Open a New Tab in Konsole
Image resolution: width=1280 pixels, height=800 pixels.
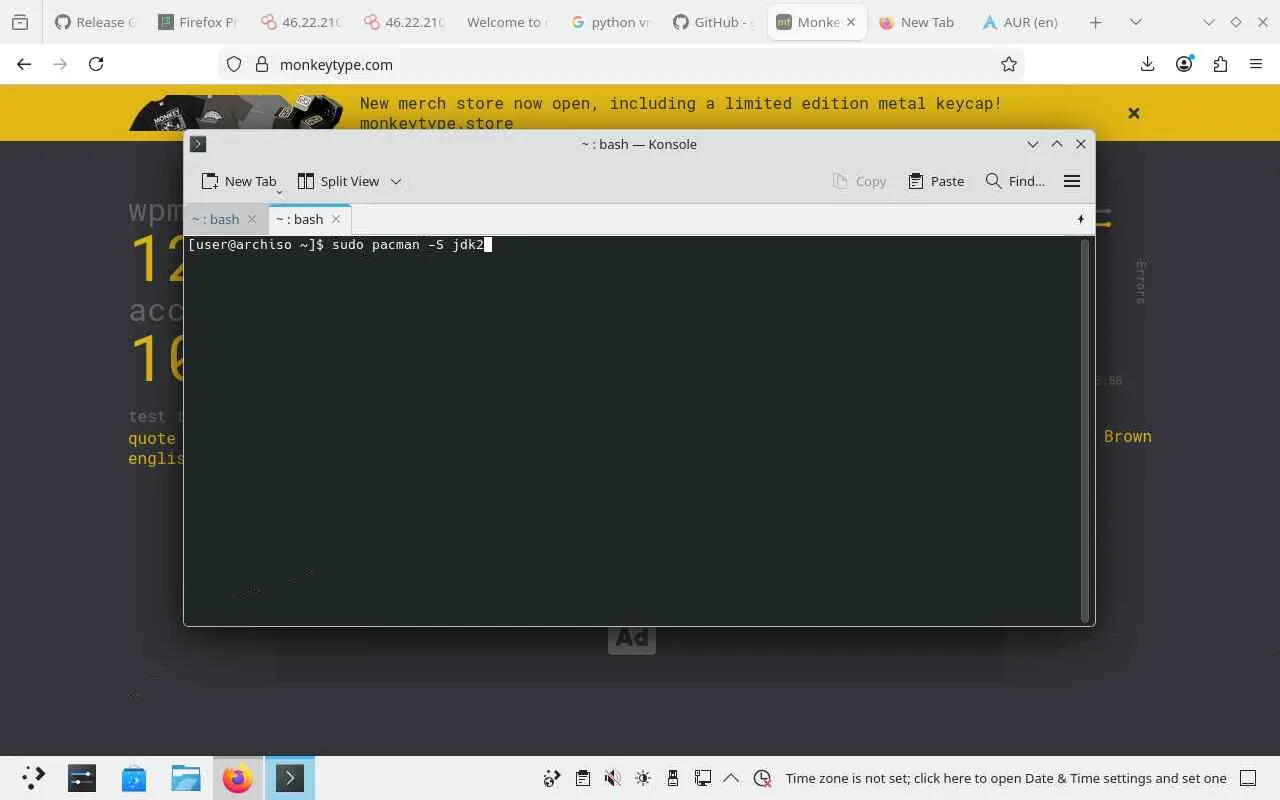click(x=238, y=181)
